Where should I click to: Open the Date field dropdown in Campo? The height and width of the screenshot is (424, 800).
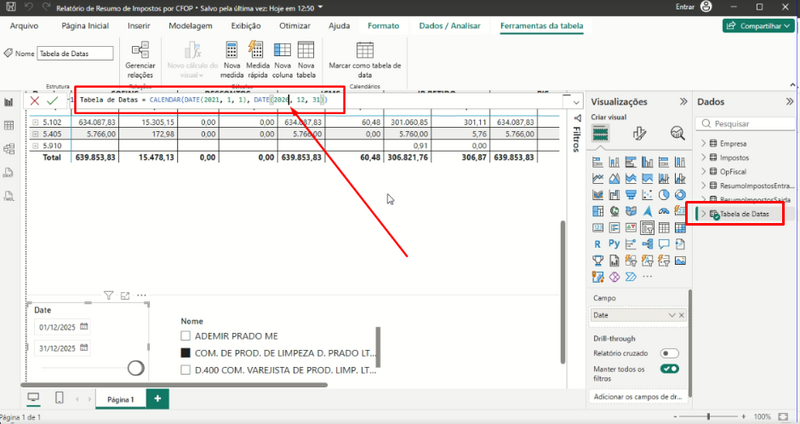[671, 315]
